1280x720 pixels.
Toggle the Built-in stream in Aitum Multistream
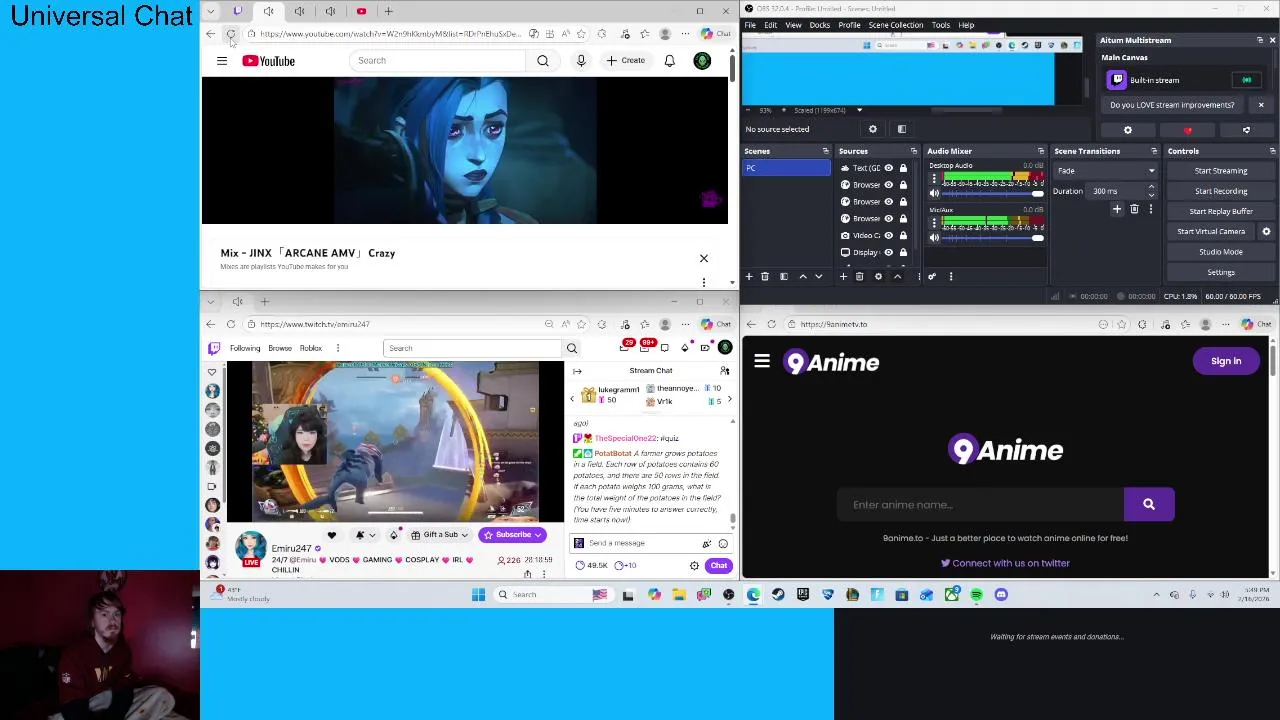[x=1246, y=80]
